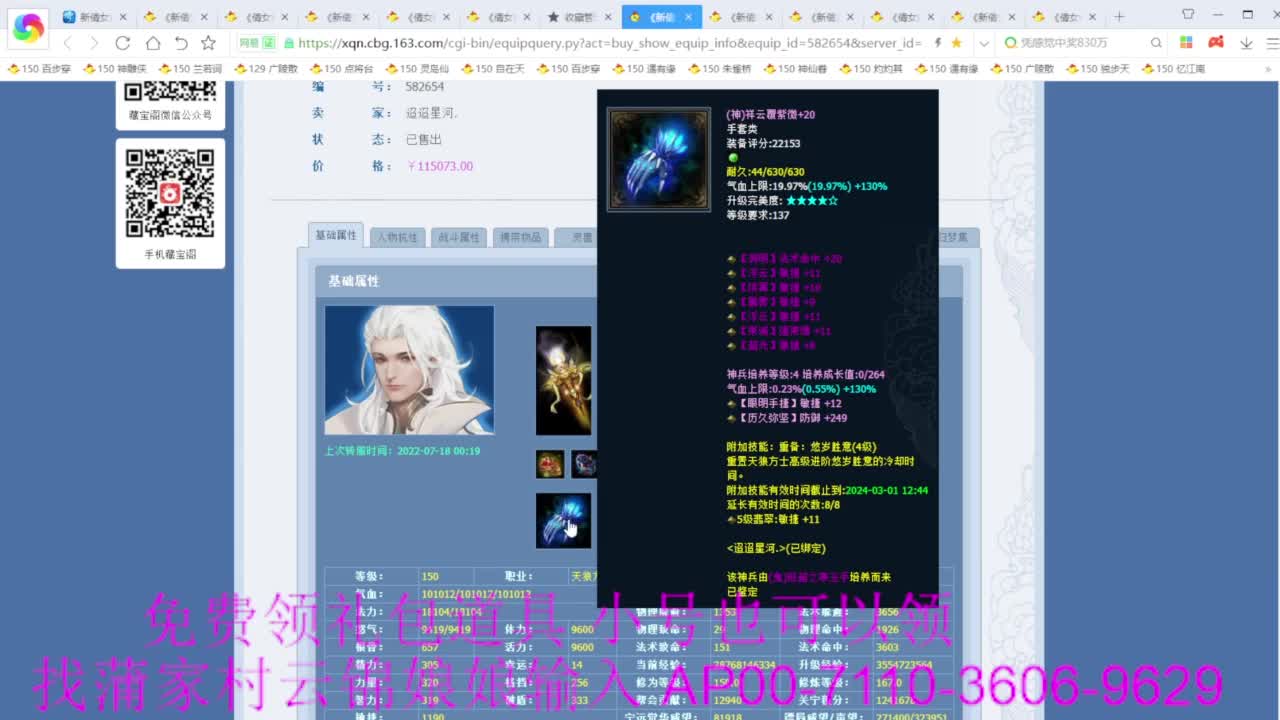Open the browser skin shirt icon
1280x720 pixels.
(x=1188, y=14)
